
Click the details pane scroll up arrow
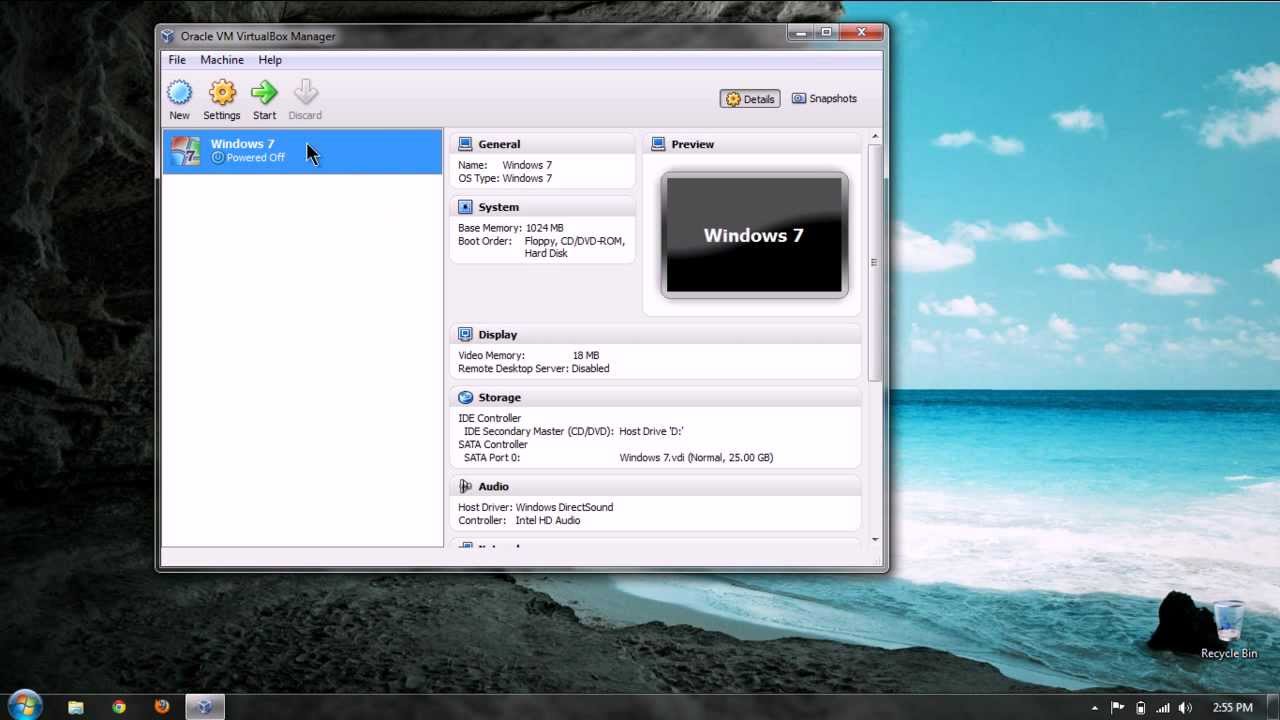[x=875, y=137]
